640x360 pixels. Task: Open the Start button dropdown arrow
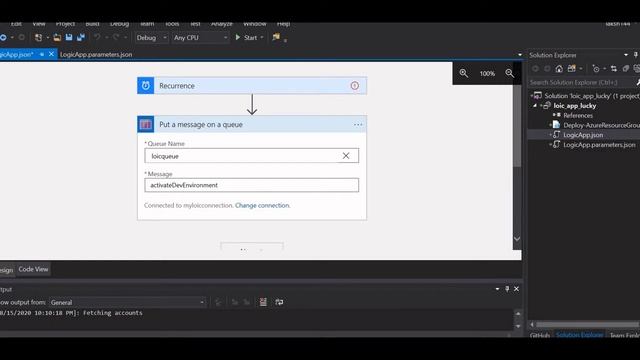(x=262, y=38)
